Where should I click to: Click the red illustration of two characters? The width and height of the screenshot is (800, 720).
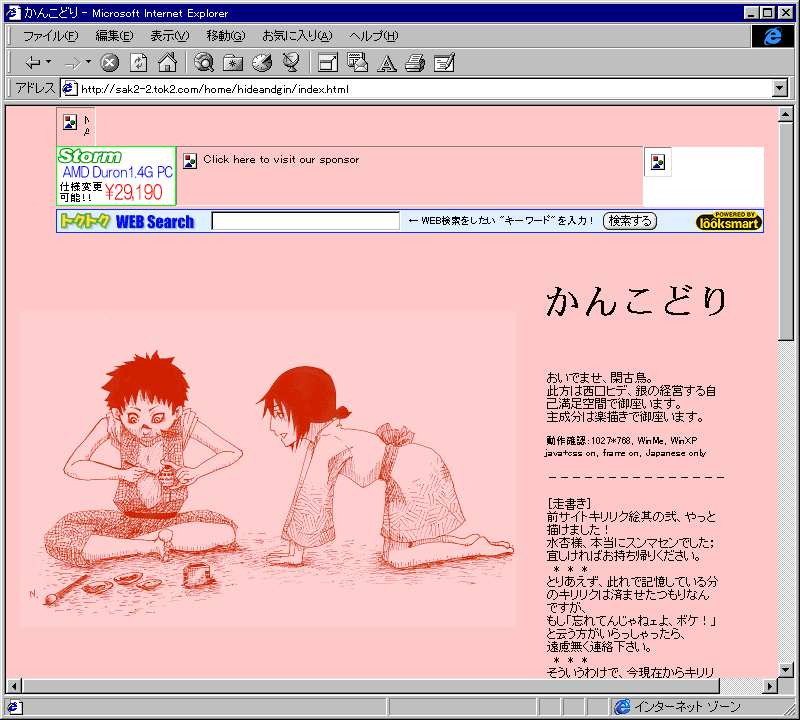tap(268, 469)
